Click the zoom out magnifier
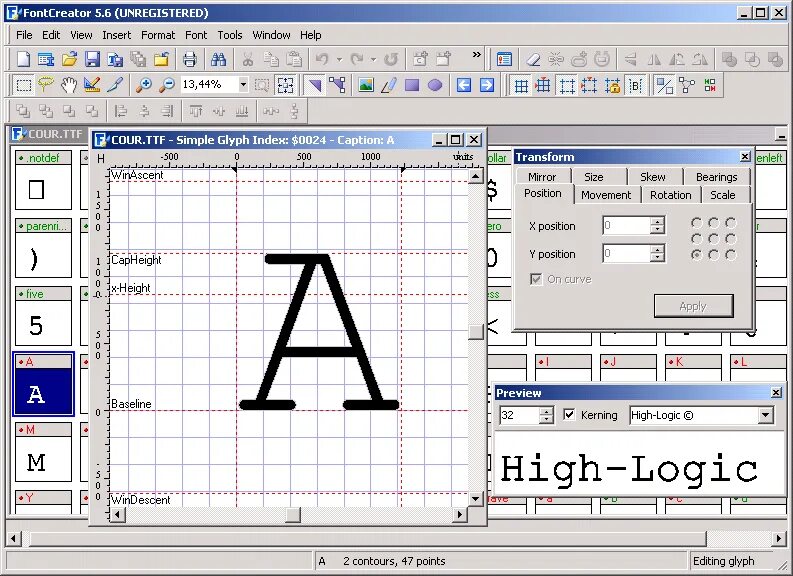The height and width of the screenshot is (576, 793). point(166,85)
